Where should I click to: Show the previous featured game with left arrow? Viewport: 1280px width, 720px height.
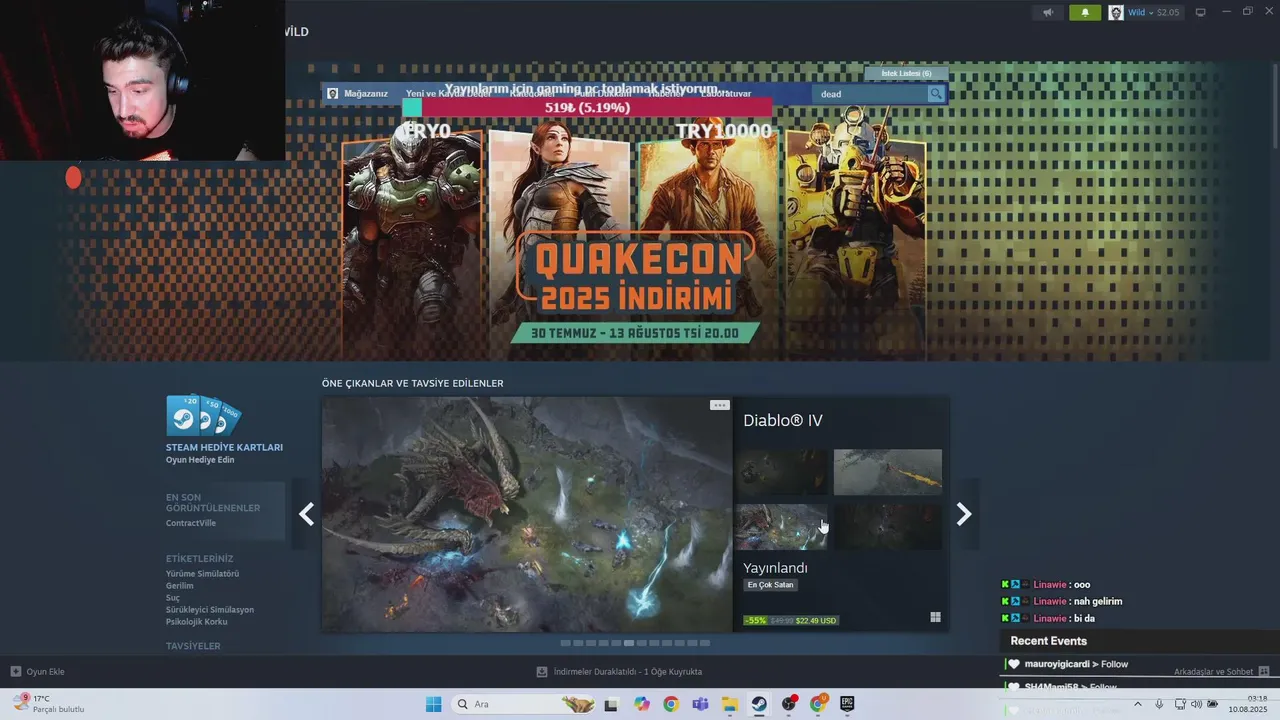[307, 514]
